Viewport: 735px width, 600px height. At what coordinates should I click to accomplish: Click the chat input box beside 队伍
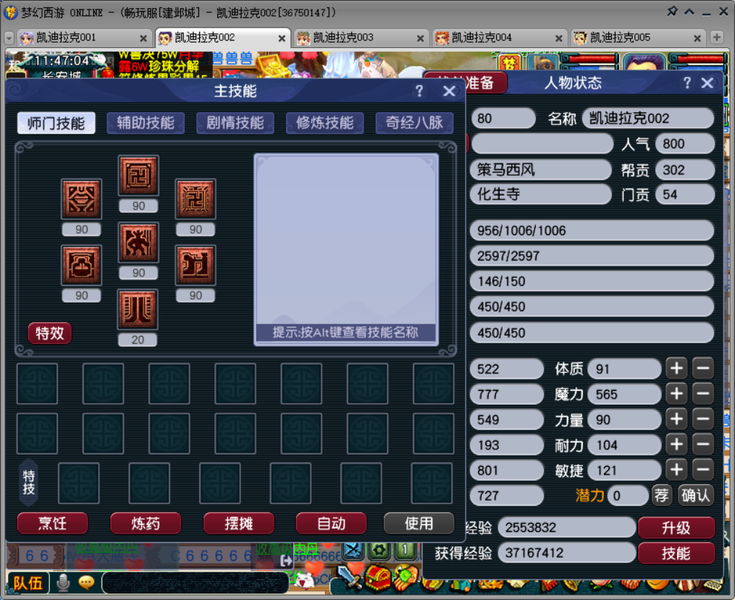(195, 584)
